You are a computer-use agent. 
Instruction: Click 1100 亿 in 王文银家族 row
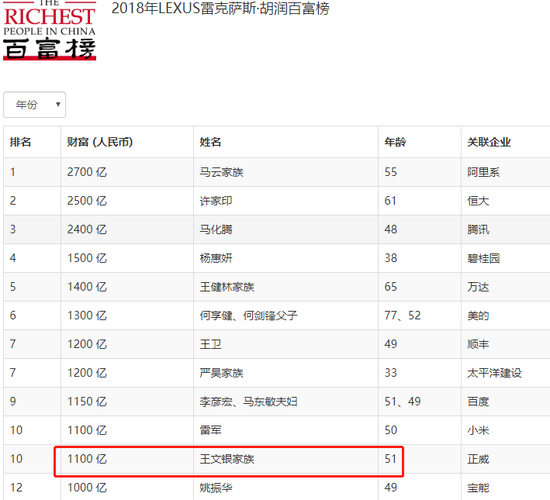(x=87, y=459)
